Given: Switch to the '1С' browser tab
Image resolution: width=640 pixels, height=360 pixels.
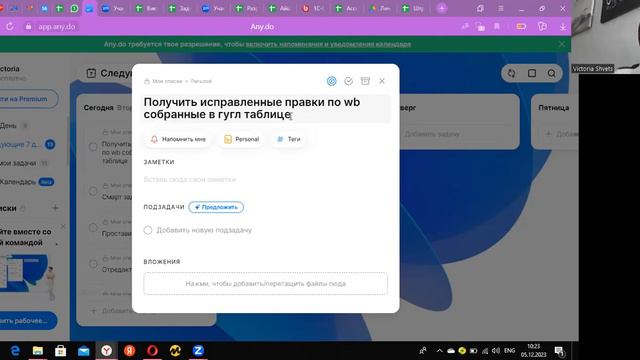Looking at the screenshot, I should click(x=313, y=8).
